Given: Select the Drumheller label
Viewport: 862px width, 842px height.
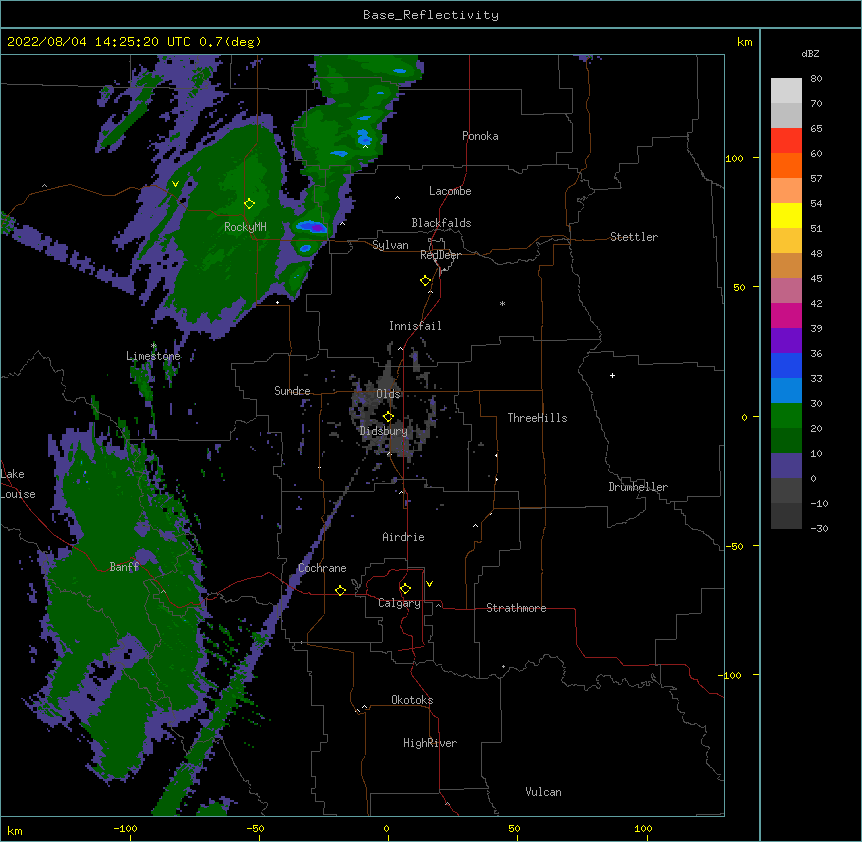Looking at the screenshot, I should click(x=638, y=487).
